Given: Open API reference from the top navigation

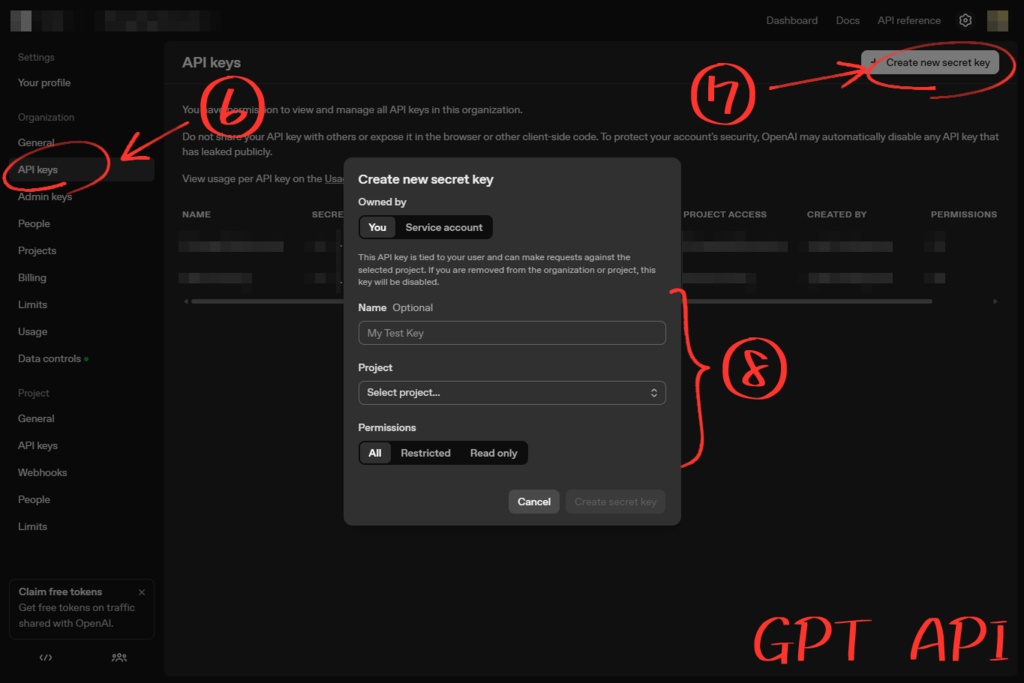Looking at the screenshot, I should (x=908, y=20).
